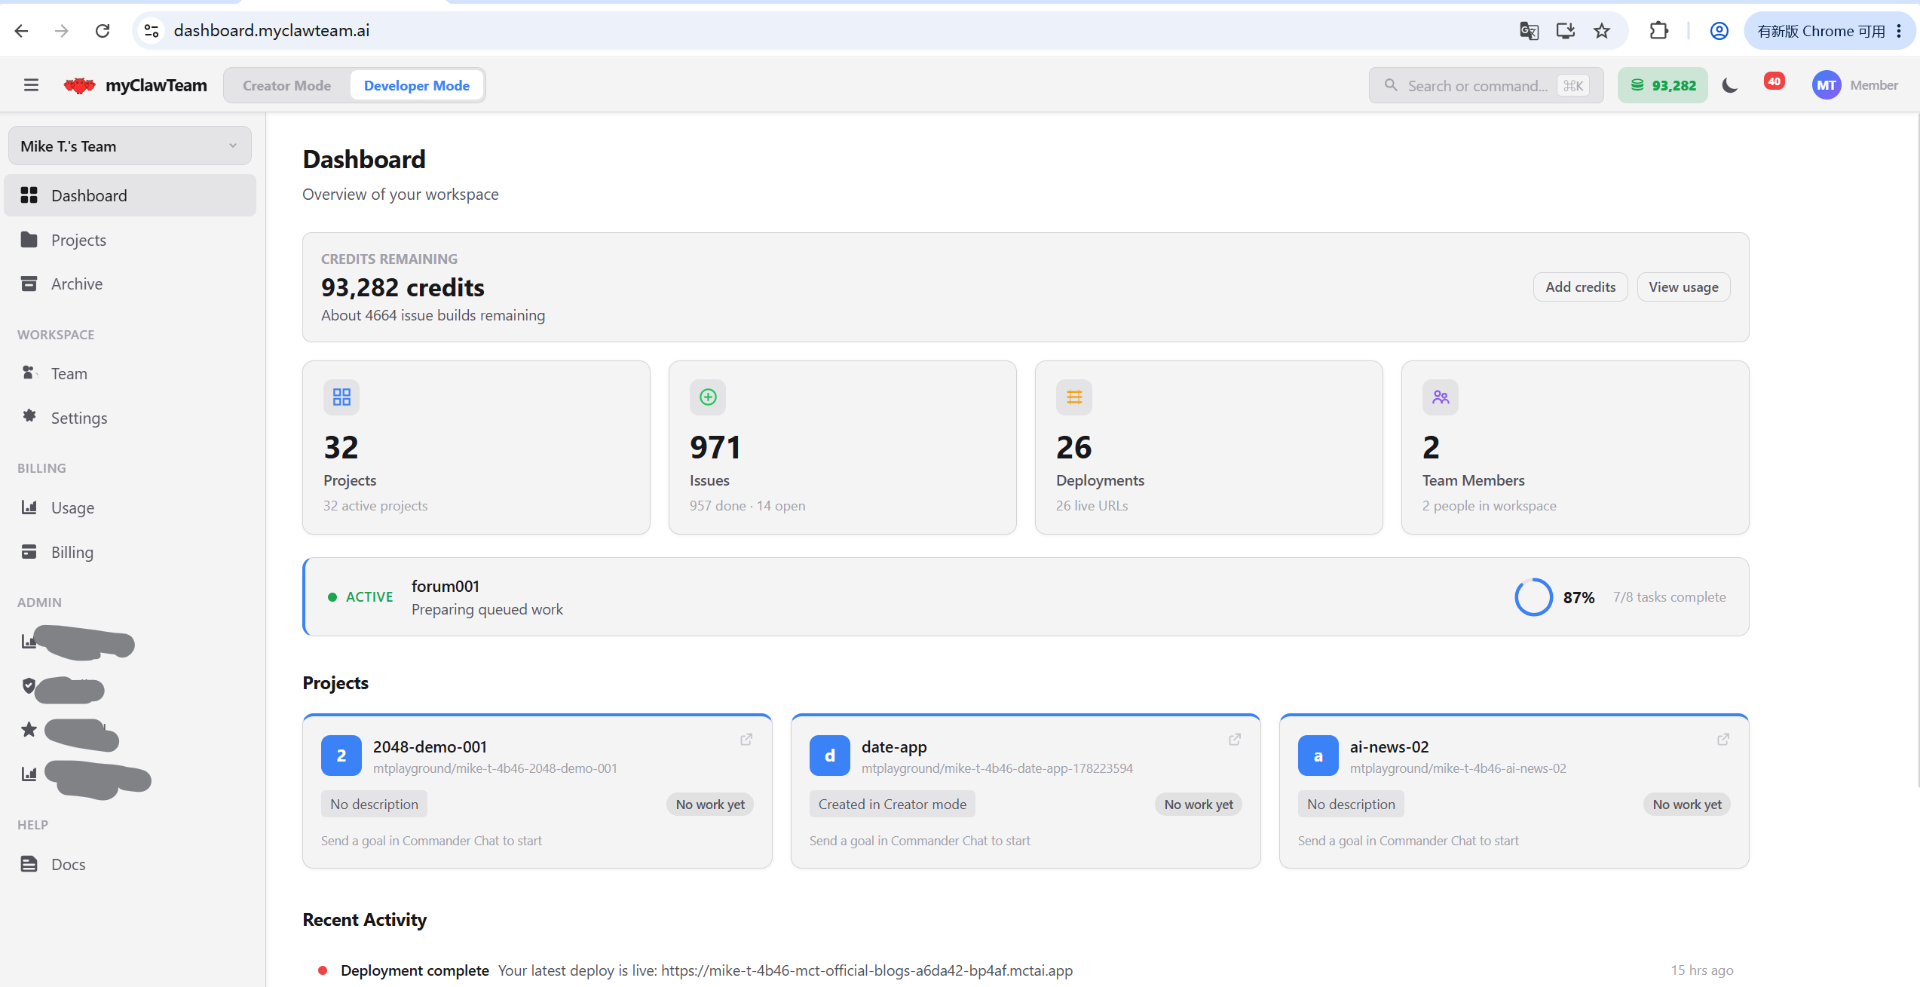
Task: Open the MT member avatar menu
Action: point(1826,85)
